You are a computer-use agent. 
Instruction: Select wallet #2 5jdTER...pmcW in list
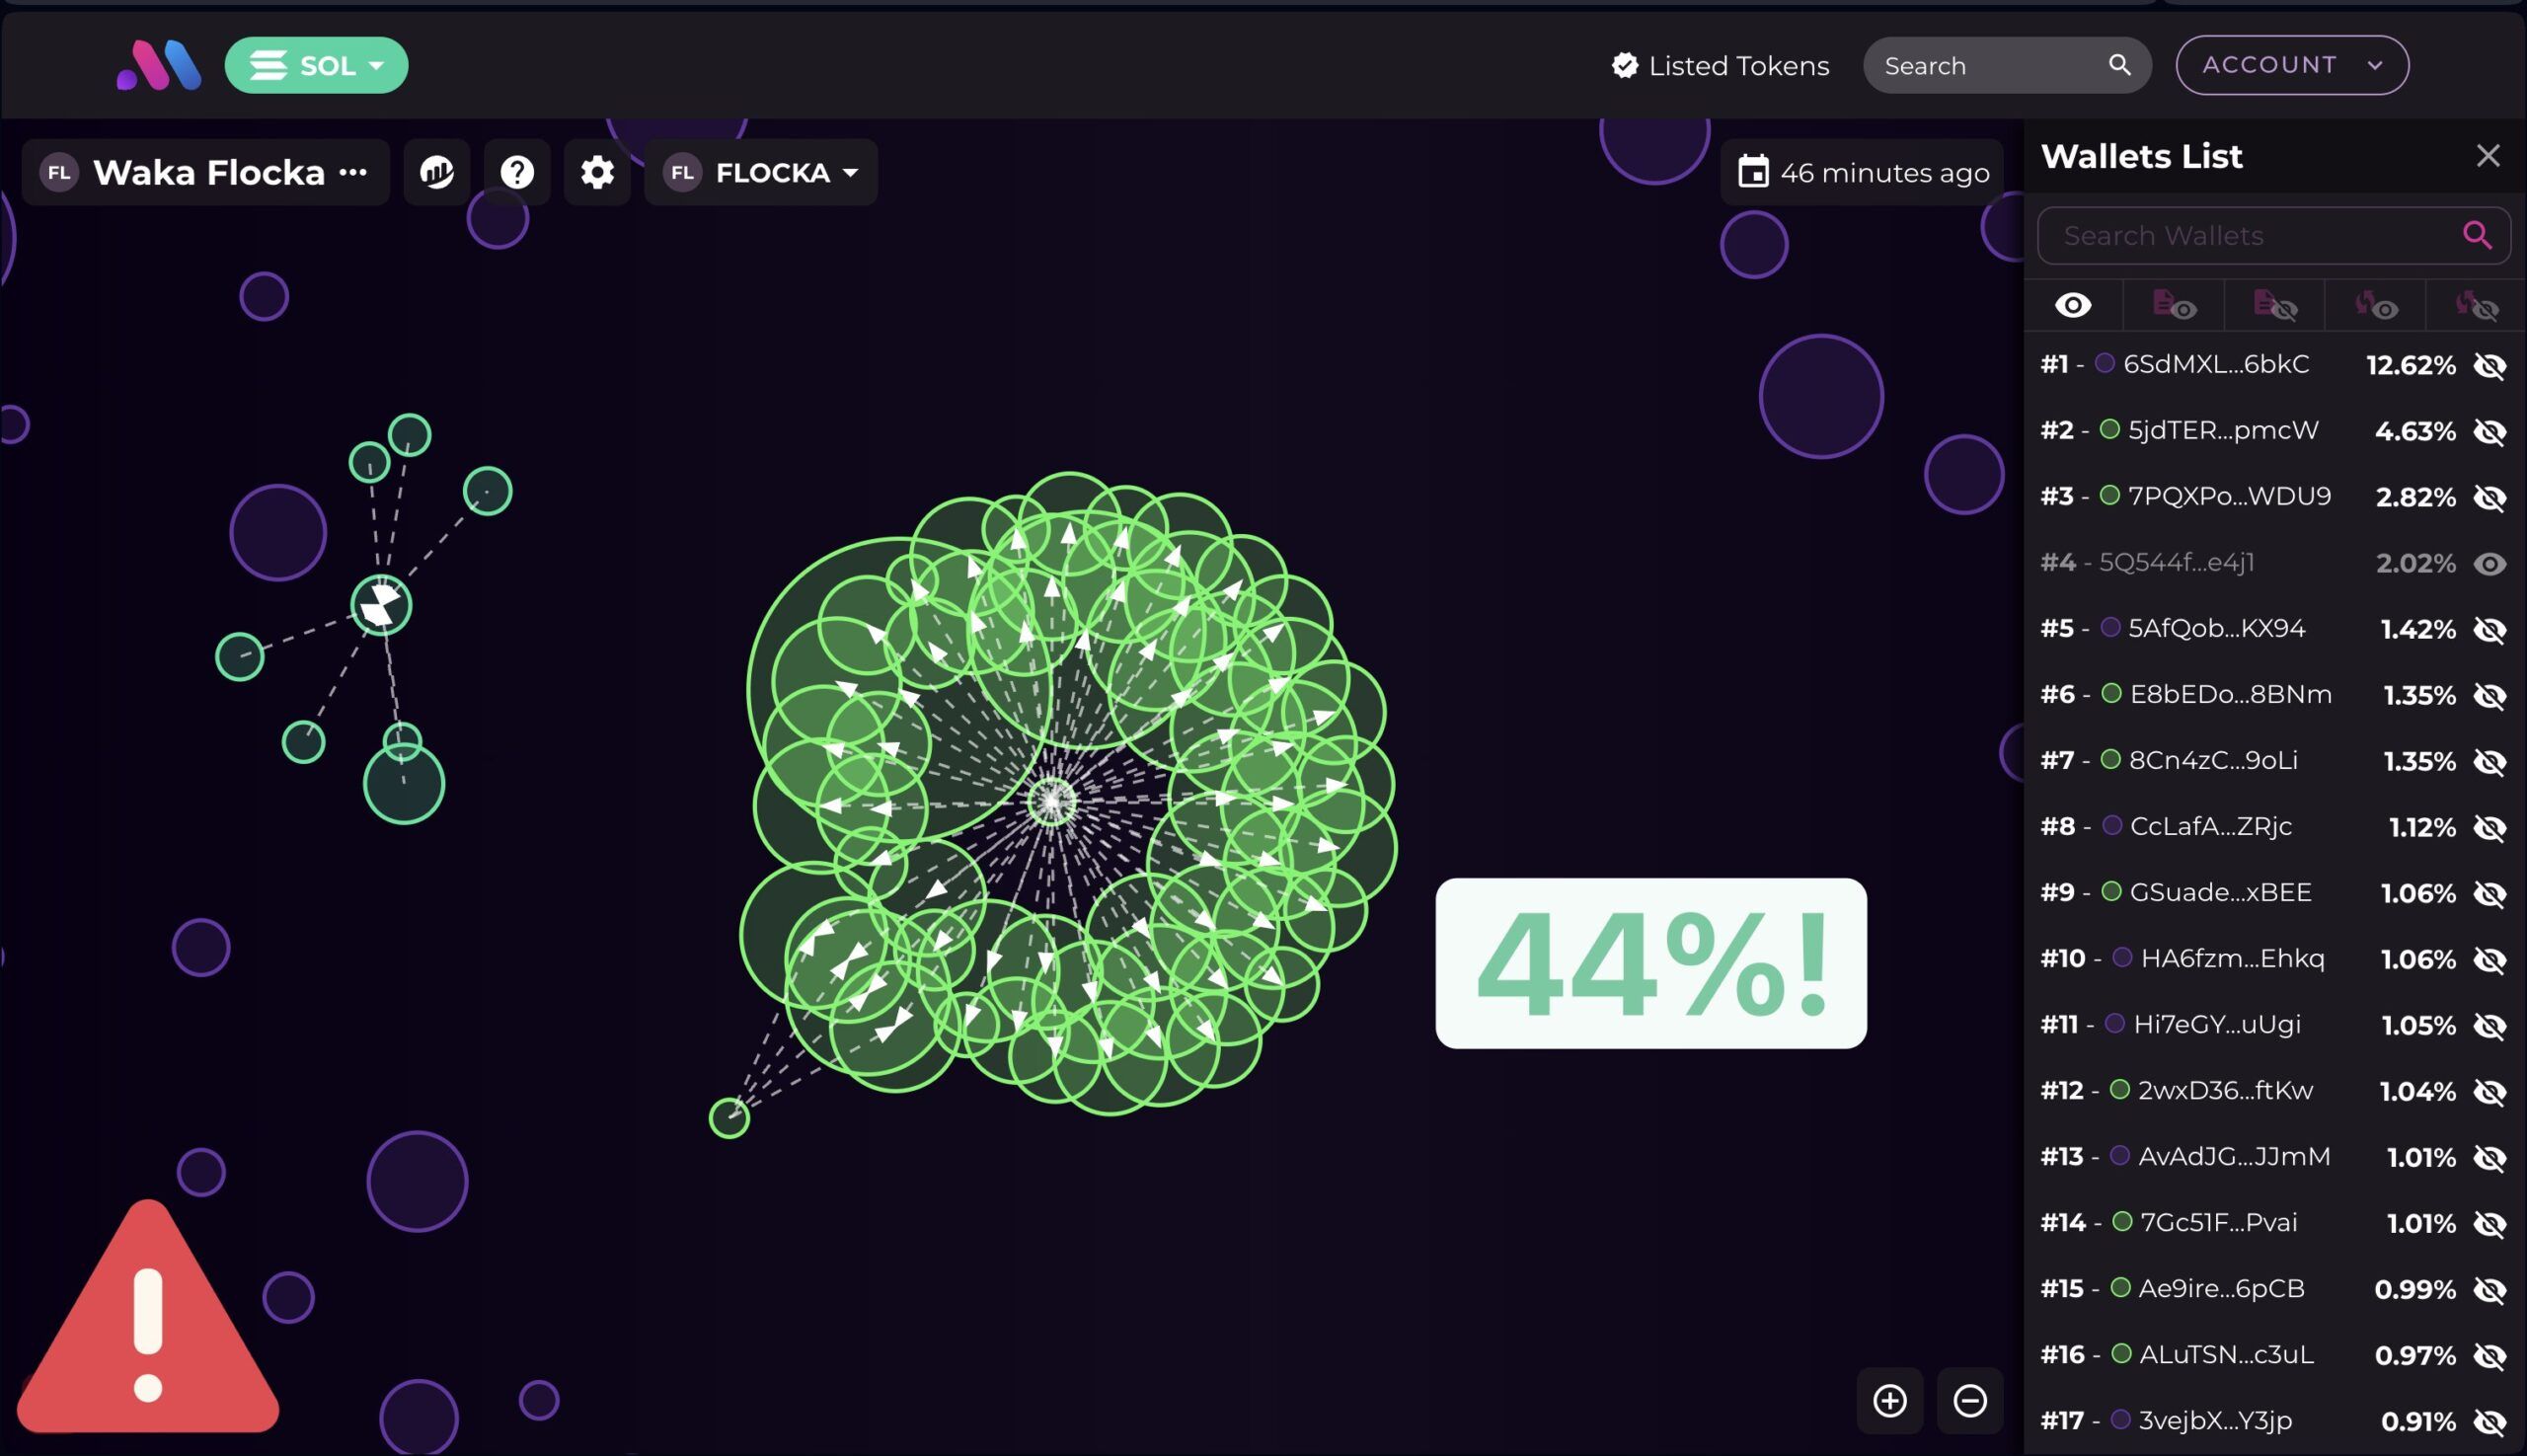2222,430
